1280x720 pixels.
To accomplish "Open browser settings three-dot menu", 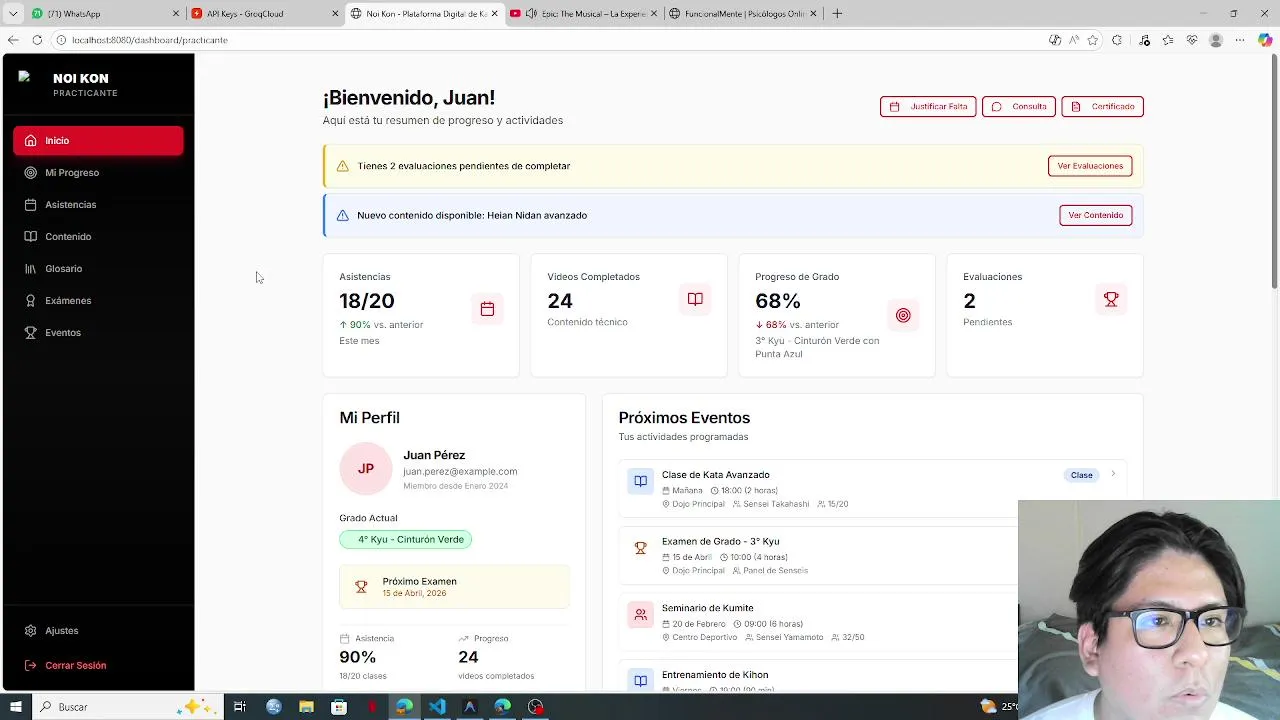I will coord(1240,40).
